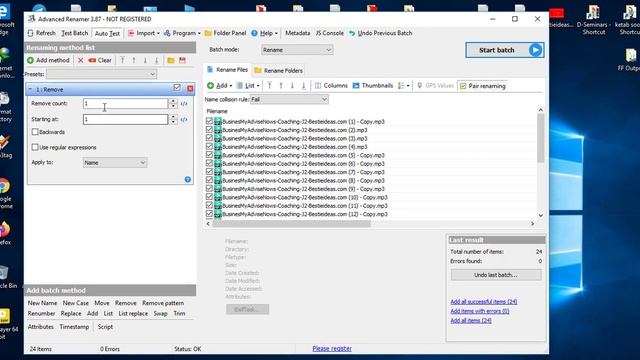Toggle the Remove method enabled checkbox
Image resolution: width=640 pixels, height=360 pixels.
(x=177, y=87)
